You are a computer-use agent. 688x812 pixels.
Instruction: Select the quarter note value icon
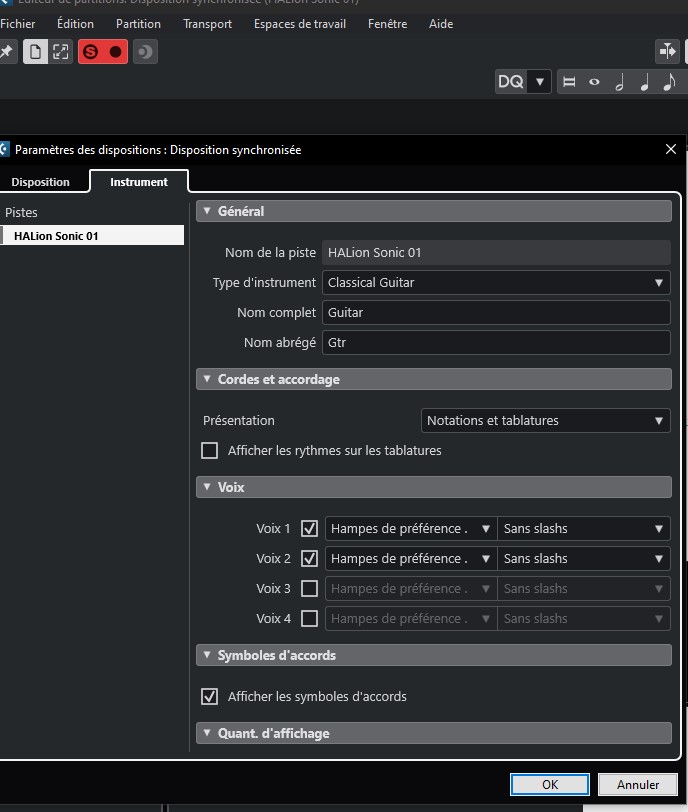(x=644, y=82)
